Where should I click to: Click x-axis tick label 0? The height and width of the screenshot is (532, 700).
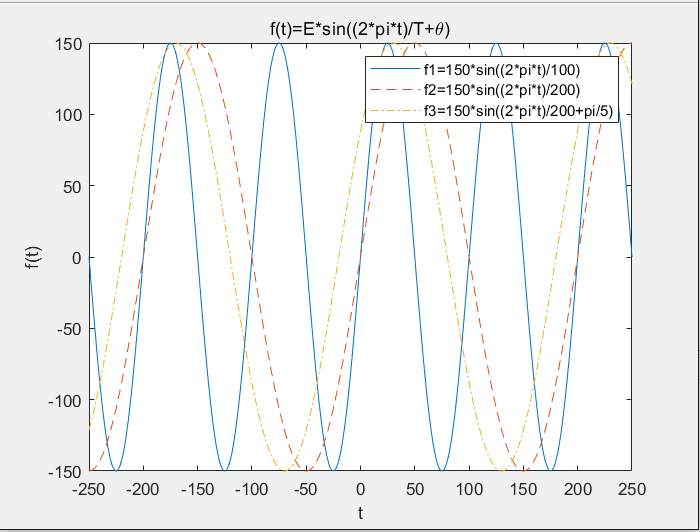[361, 490]
